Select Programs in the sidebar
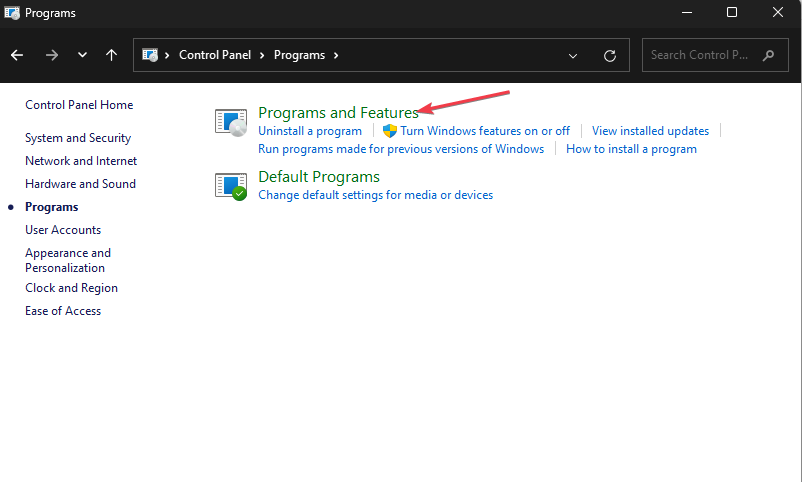 [52, 207]
